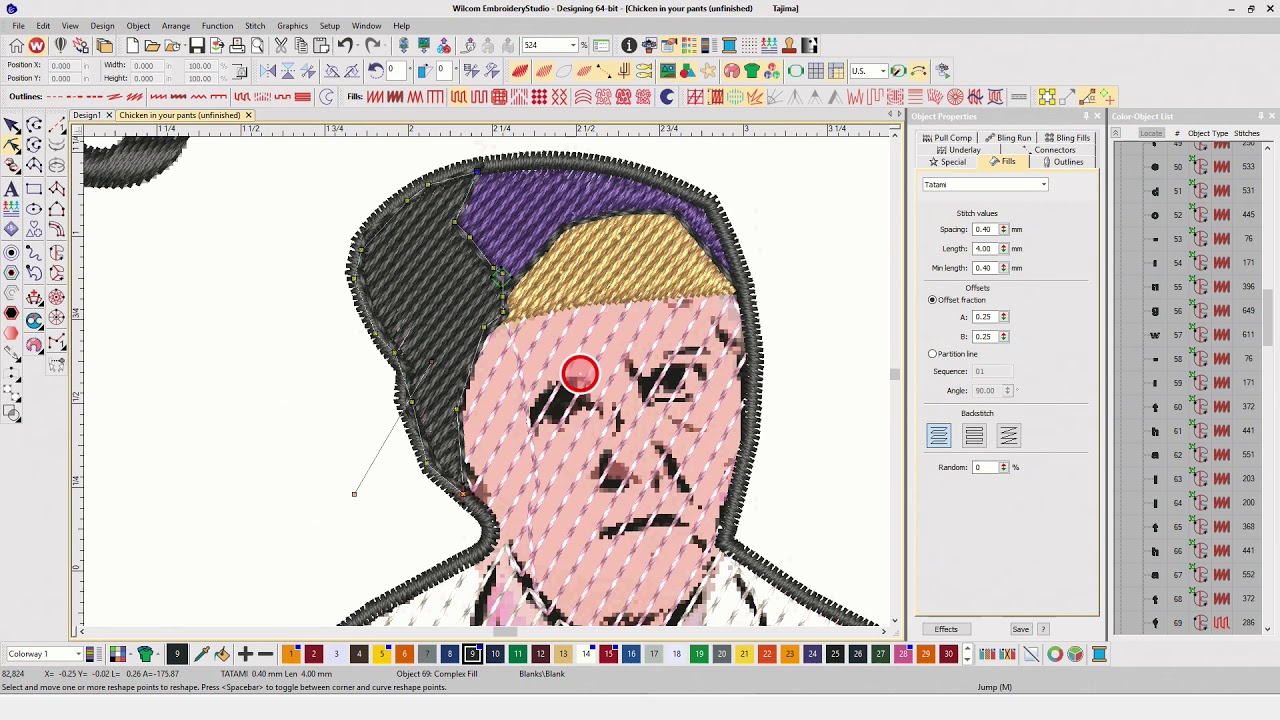This screenshot has width=1280, height=720.
Task: Click the Locate button in Color-Object List
Action: [x=1151, y=133]
